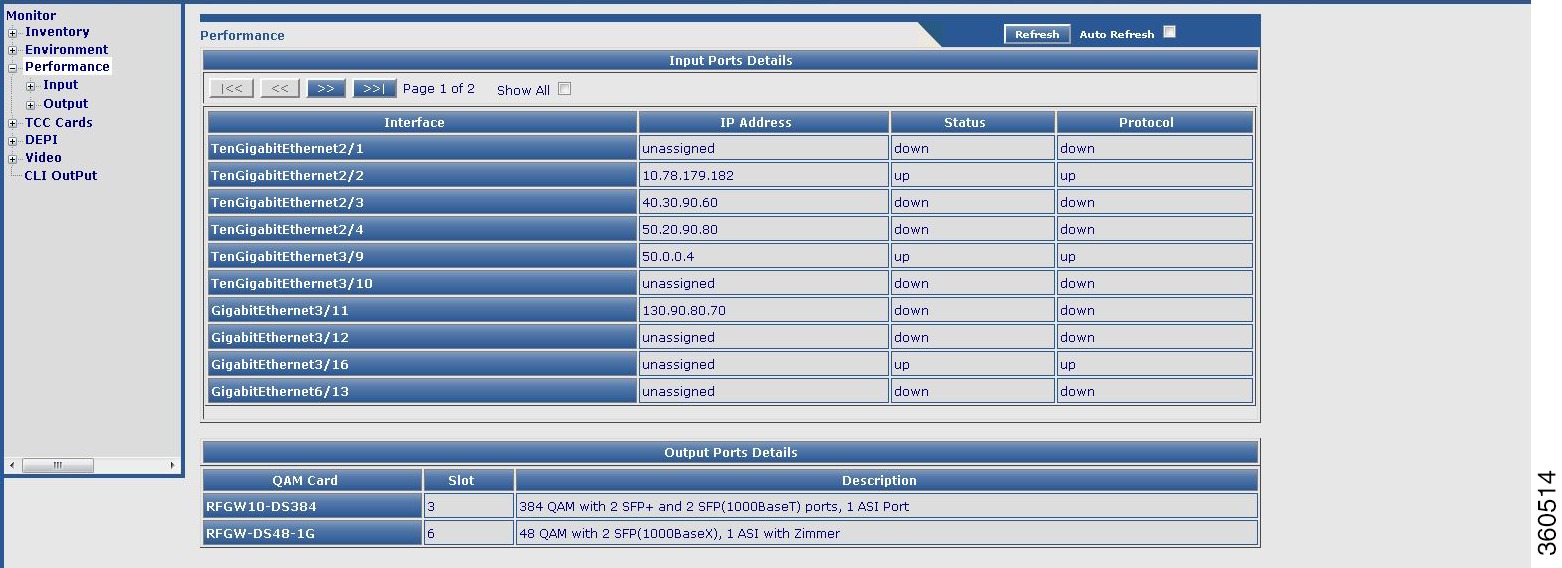This screenshot has height=568, width=1562.
Task: Open DEPI in the Monitor tree
Action: pos(41,140)
